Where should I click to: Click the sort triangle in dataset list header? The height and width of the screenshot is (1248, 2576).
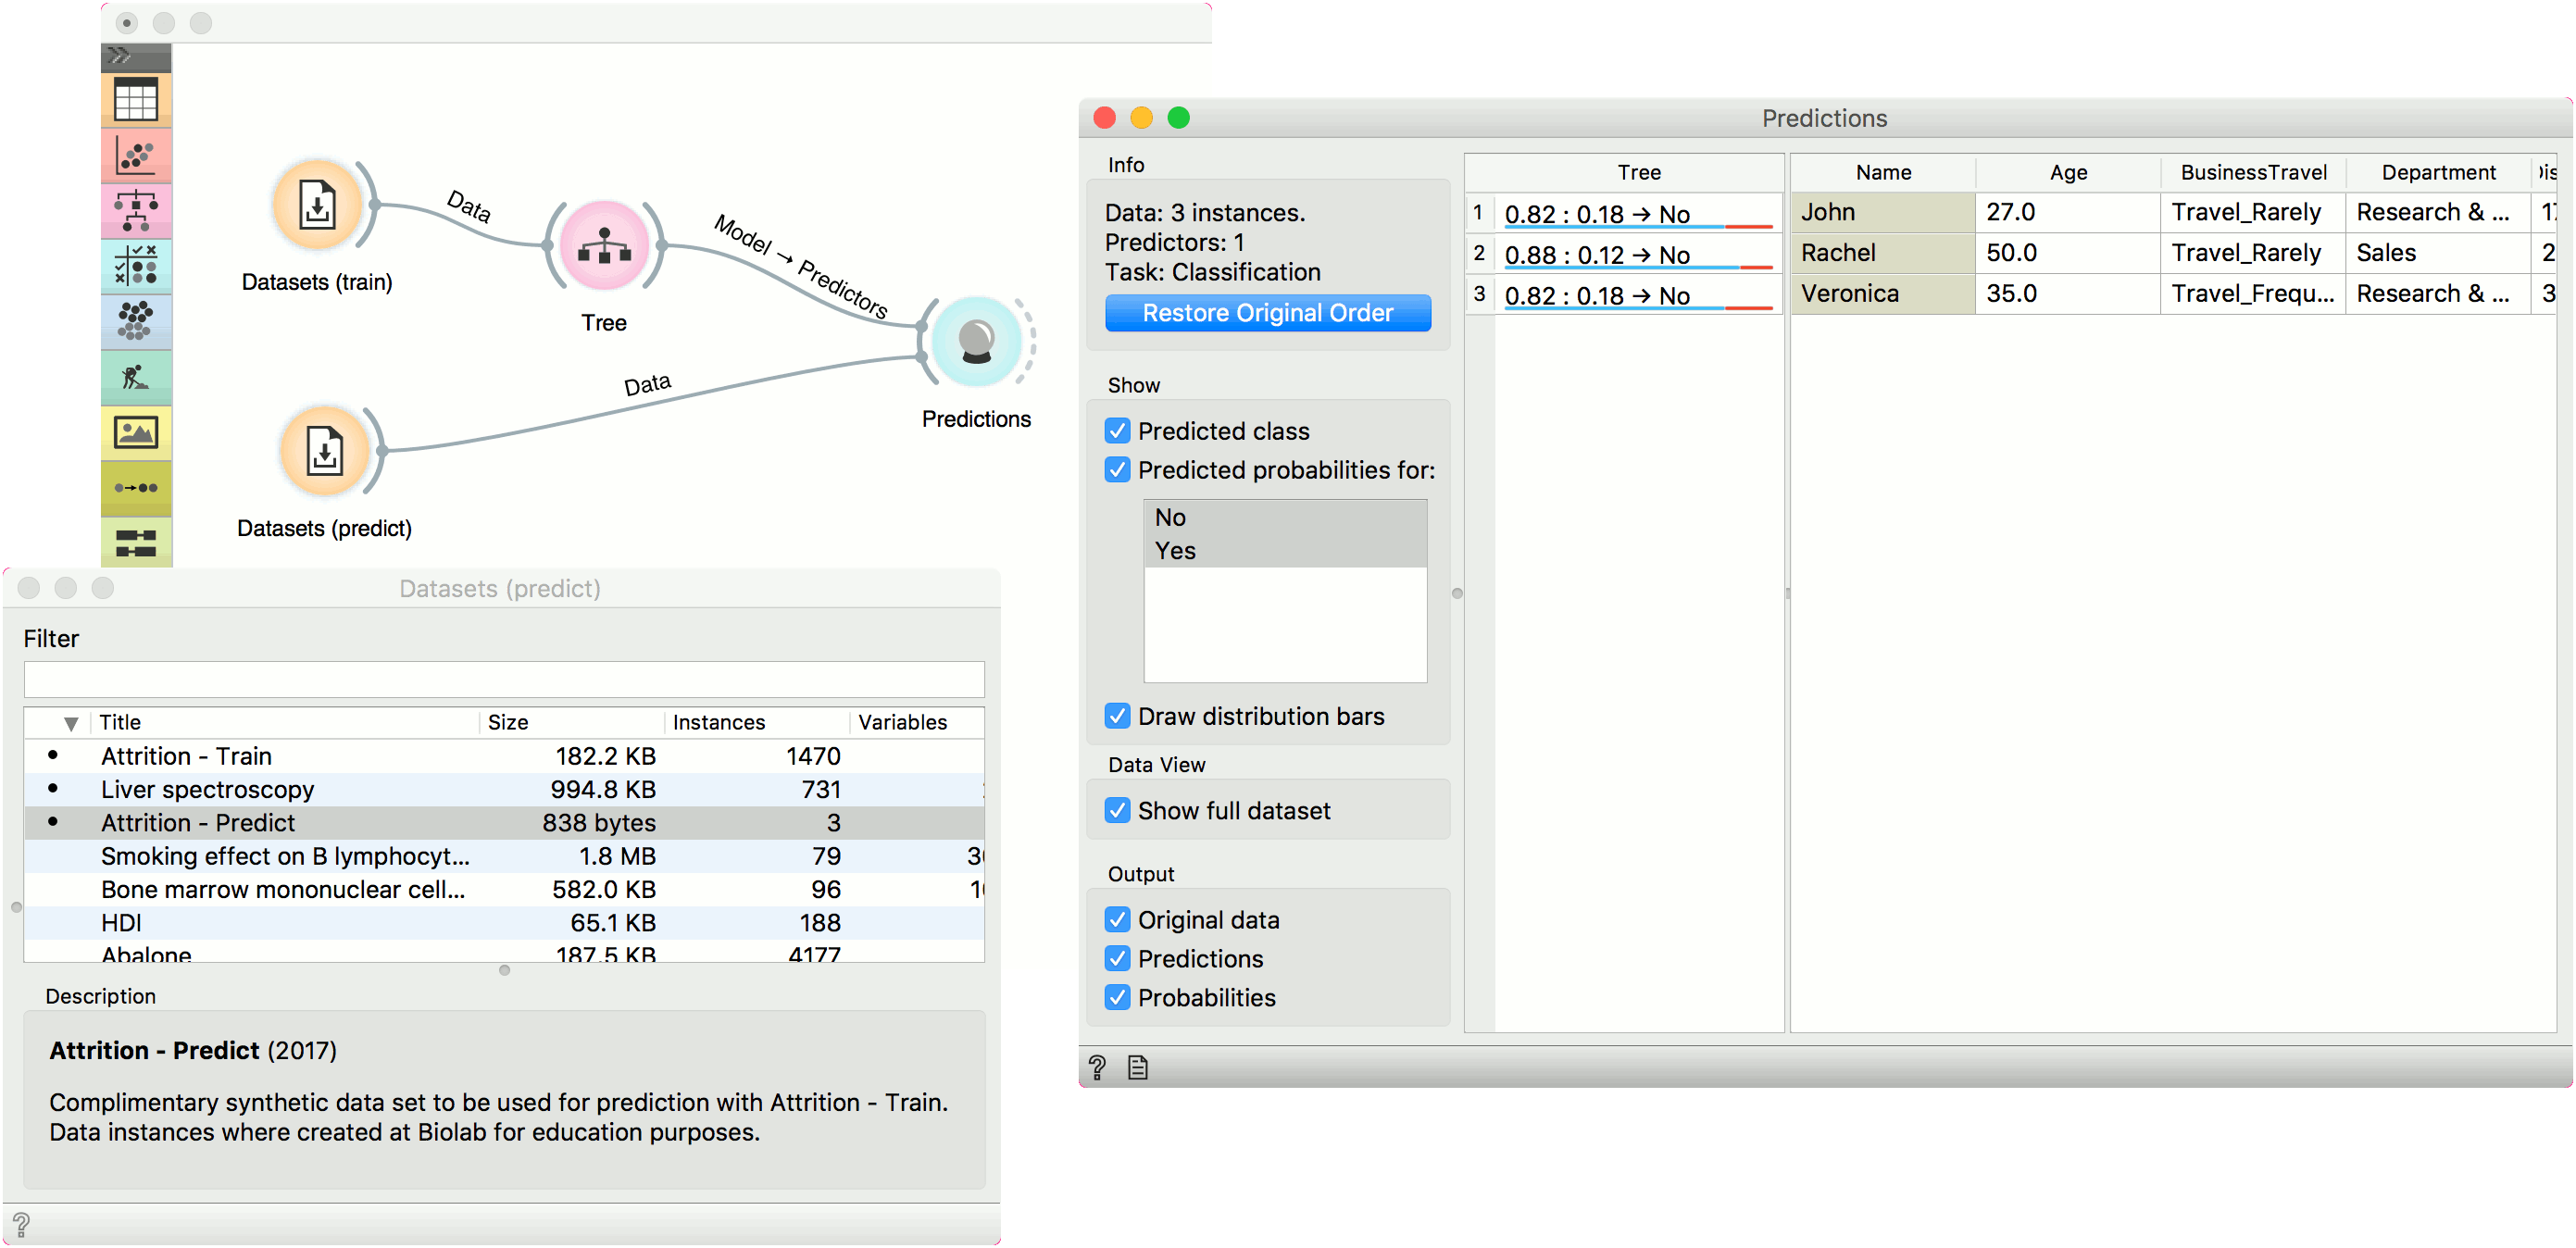[x=70, y=723]
